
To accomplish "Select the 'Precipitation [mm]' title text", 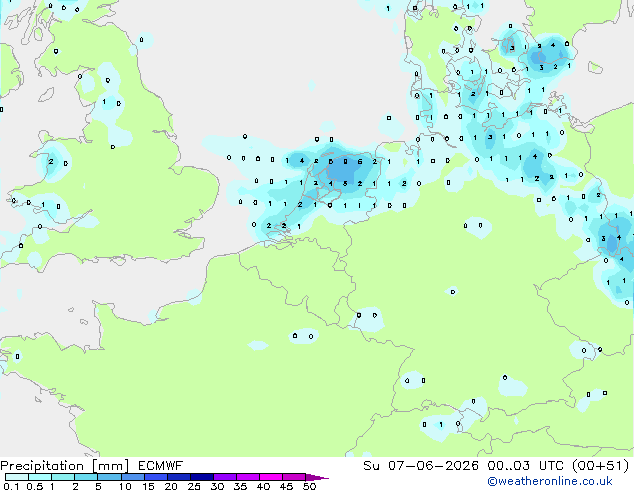I will pyautogui.click(x=64, y=466).
